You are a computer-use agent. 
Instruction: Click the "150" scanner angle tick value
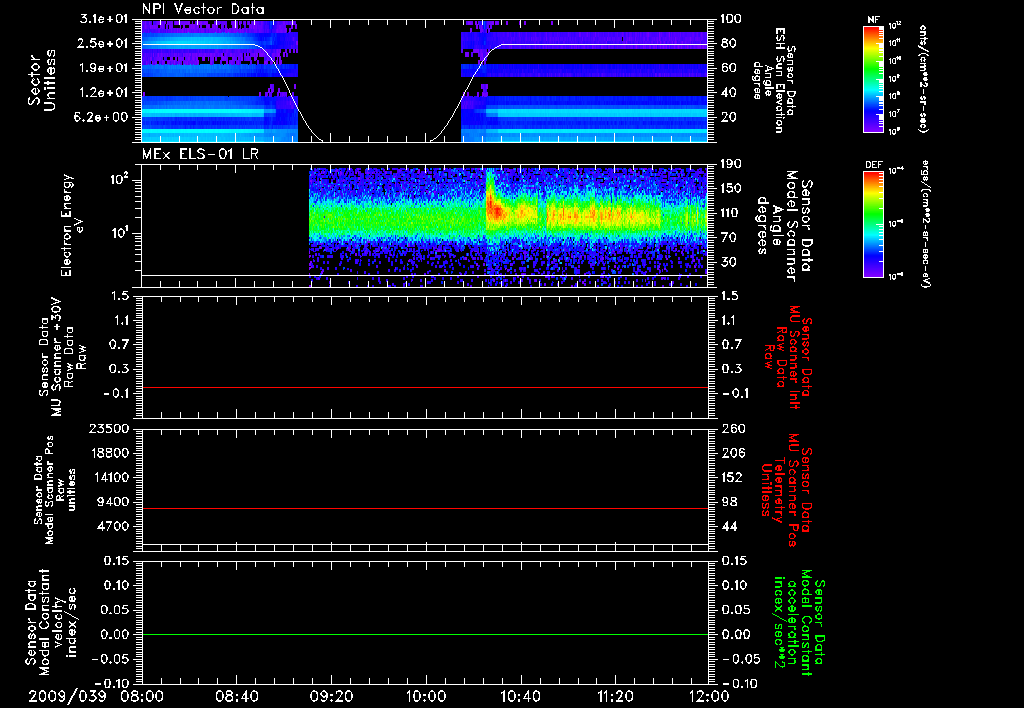click(x=731, y=189)
